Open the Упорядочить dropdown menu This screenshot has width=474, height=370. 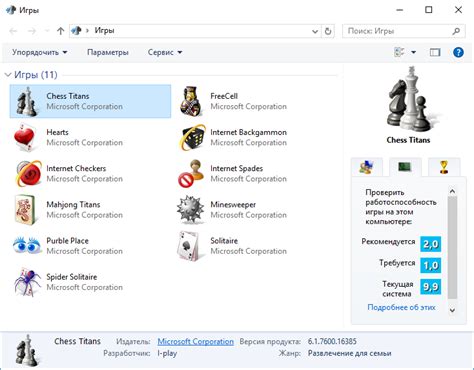tap(40, 52)
